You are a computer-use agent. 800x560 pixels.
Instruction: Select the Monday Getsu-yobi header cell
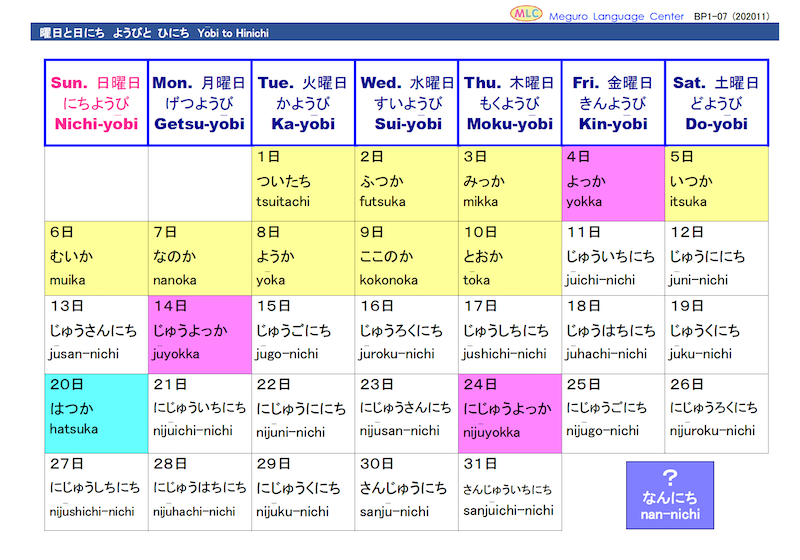tap(199, 103)
